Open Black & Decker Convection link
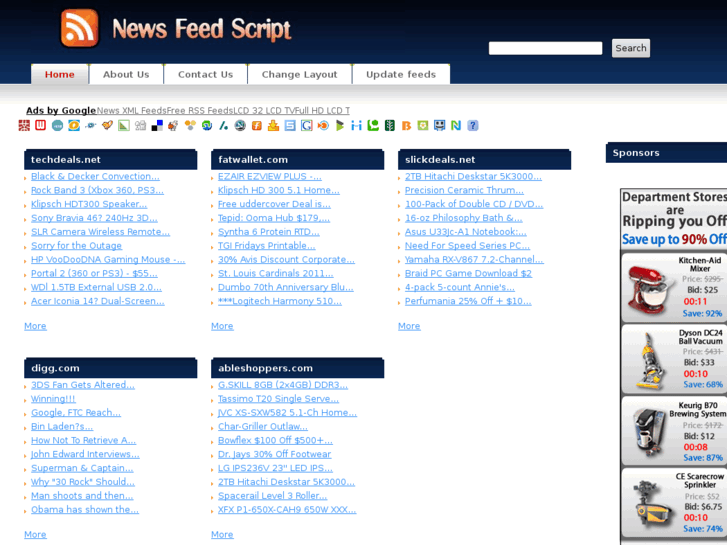The width and height of the screenshot is (727, 545). [x=95, y=176]
